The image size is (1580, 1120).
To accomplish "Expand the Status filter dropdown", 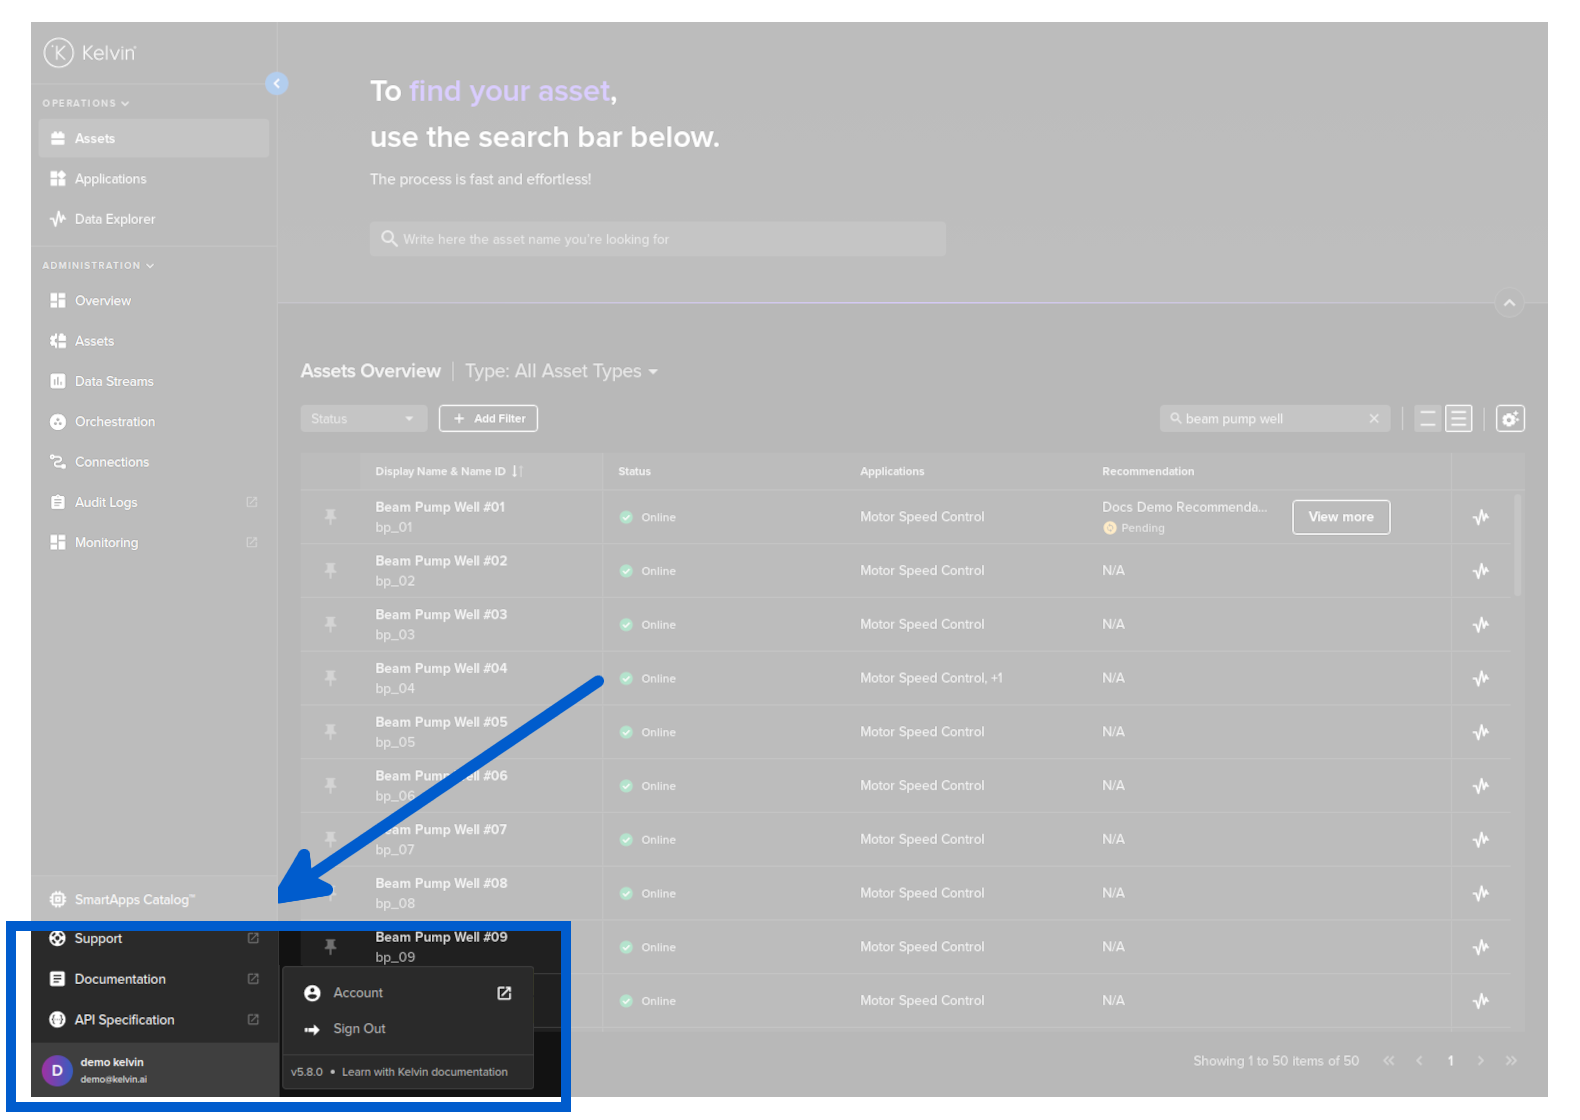I will (x=362, y=419).
